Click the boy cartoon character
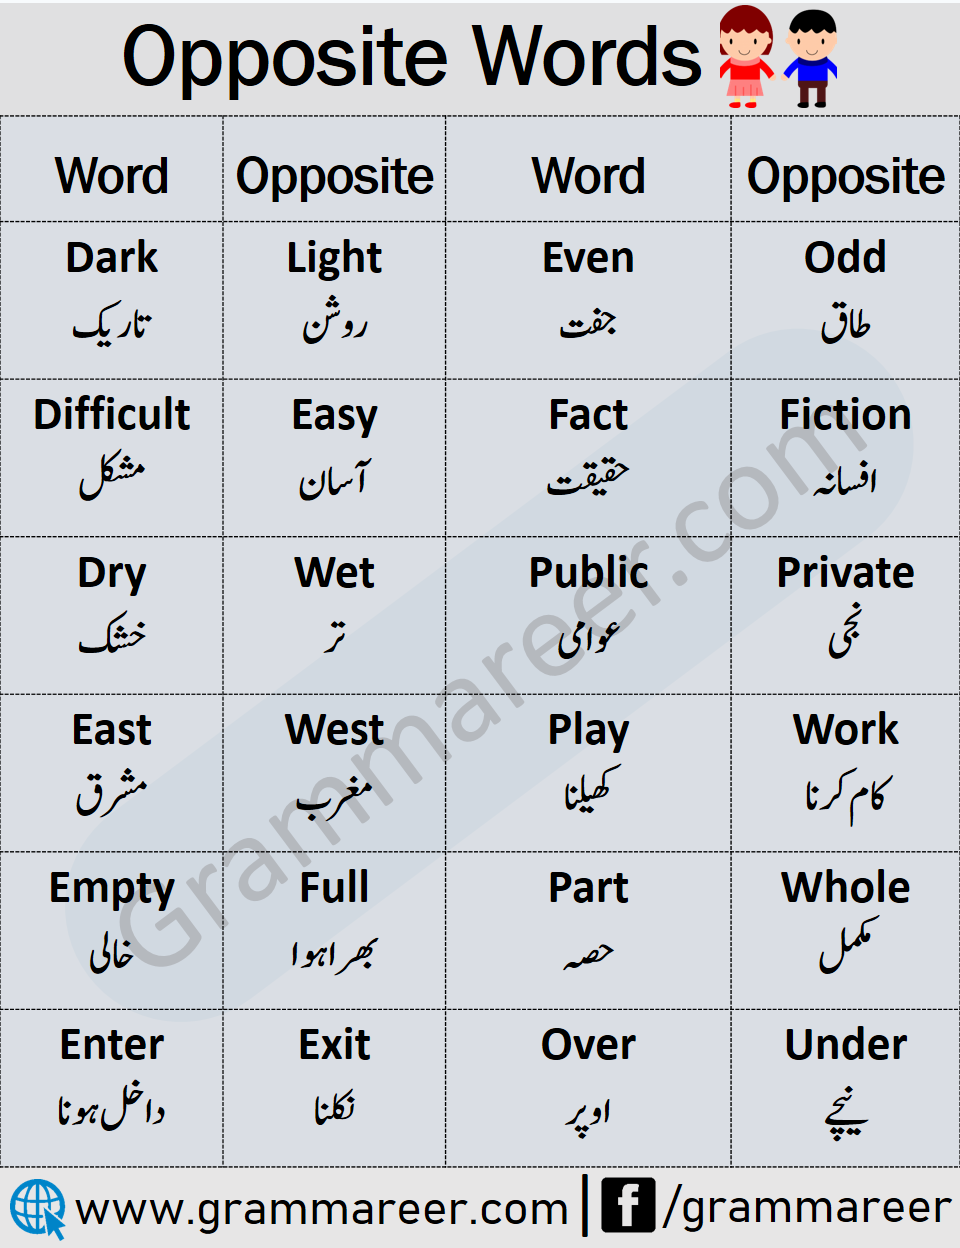This screenshot has height=1248, width=960. point(811,58)
